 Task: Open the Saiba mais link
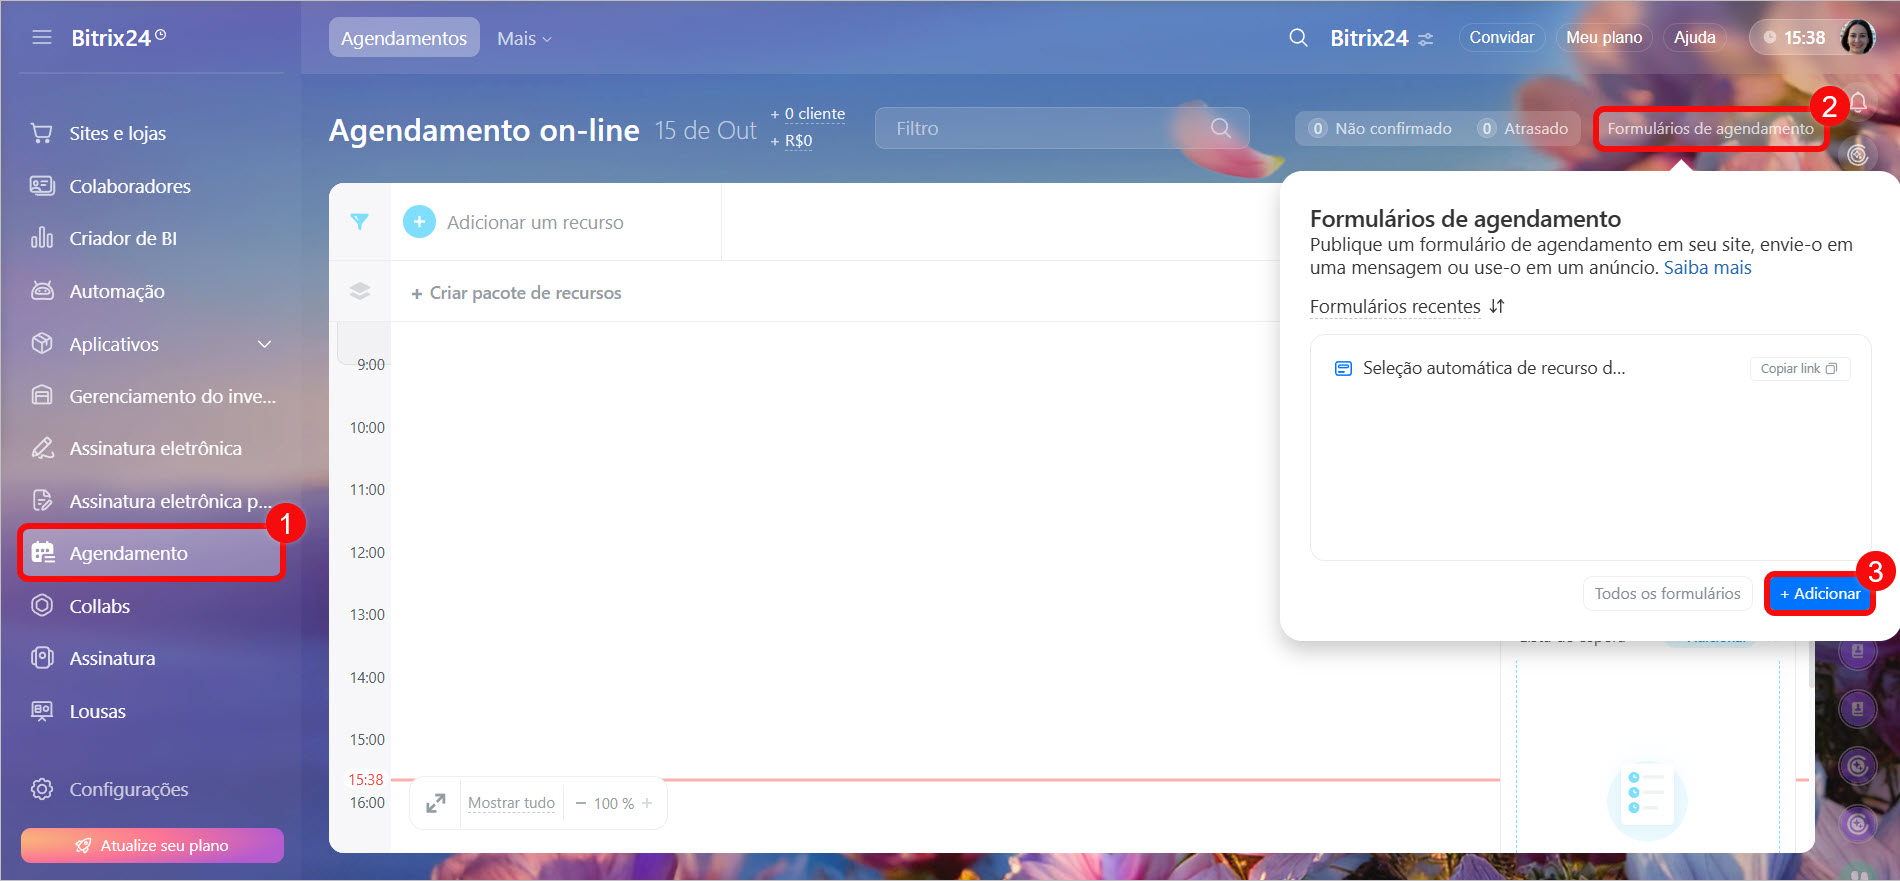[1707, 268]
